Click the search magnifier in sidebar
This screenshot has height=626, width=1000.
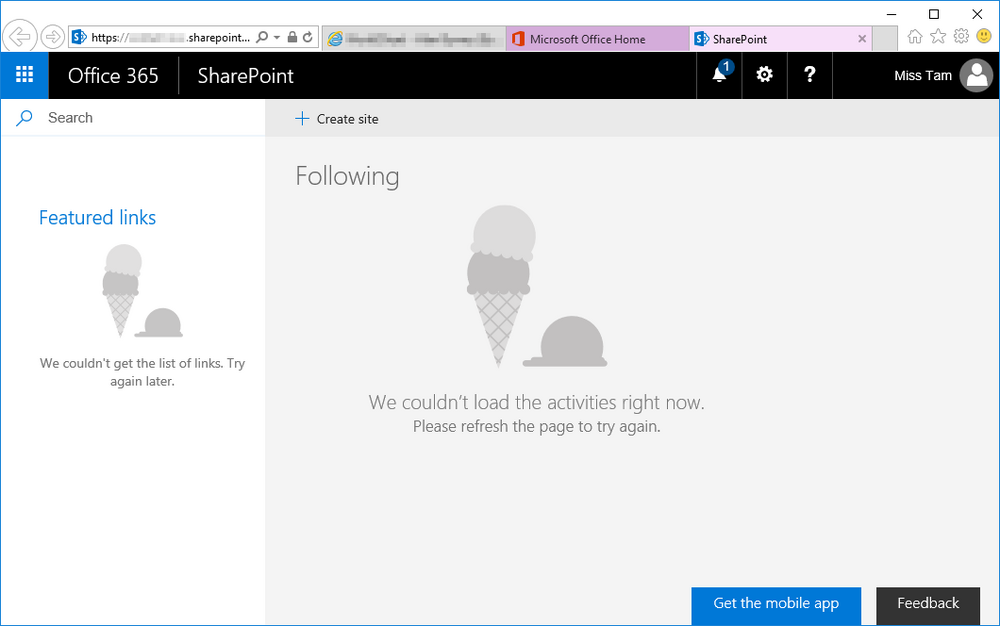(x=24, y=118)
